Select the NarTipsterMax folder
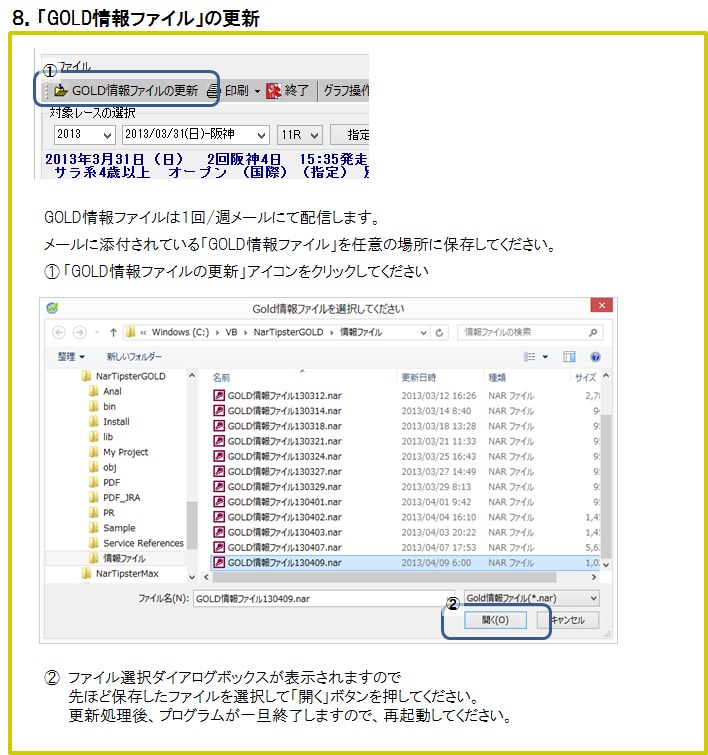 coord(127,573)
